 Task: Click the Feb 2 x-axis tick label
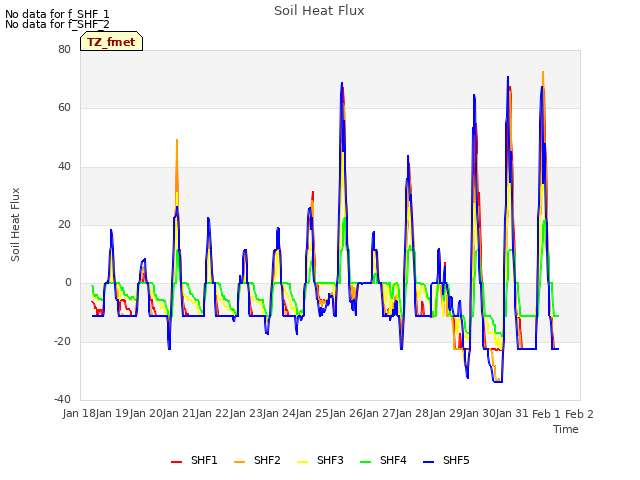pyautogui.click(x=579, y=414)
